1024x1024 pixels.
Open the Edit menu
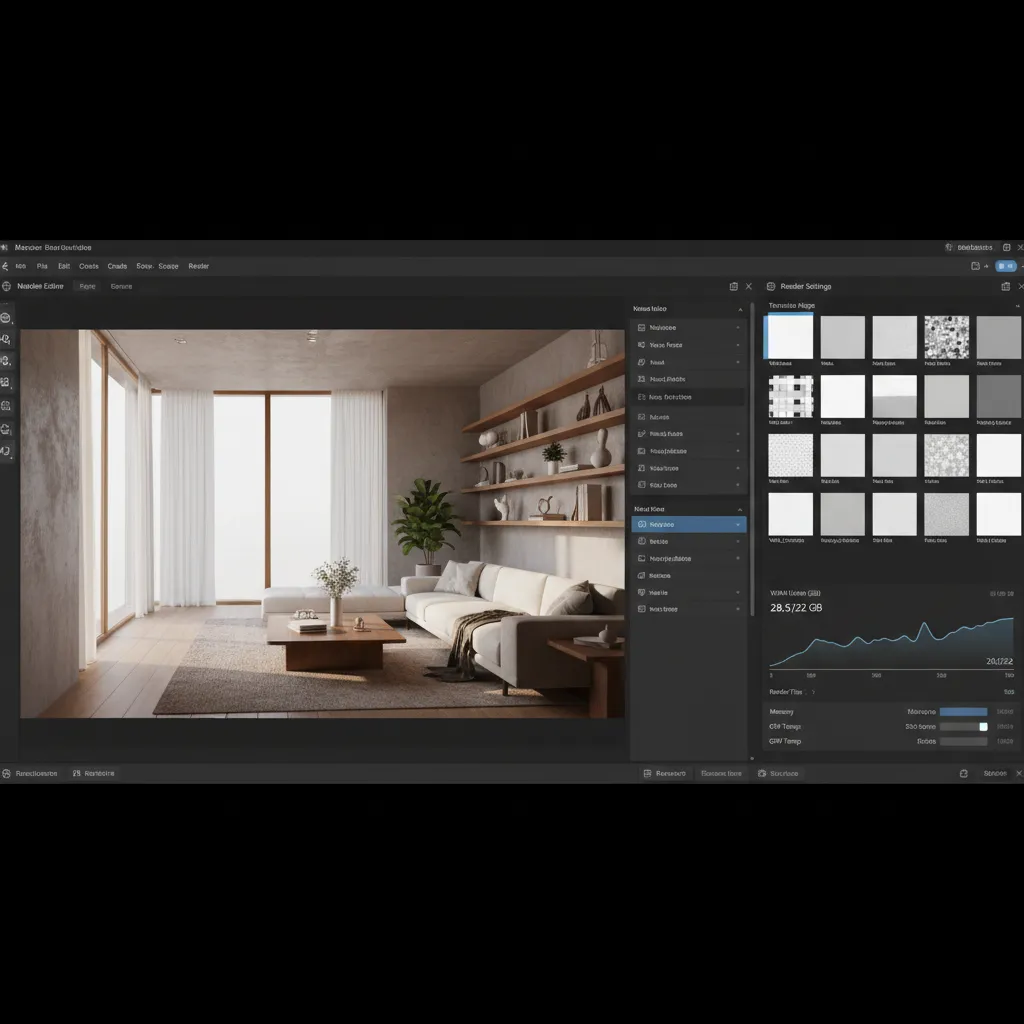coord(63,266)
